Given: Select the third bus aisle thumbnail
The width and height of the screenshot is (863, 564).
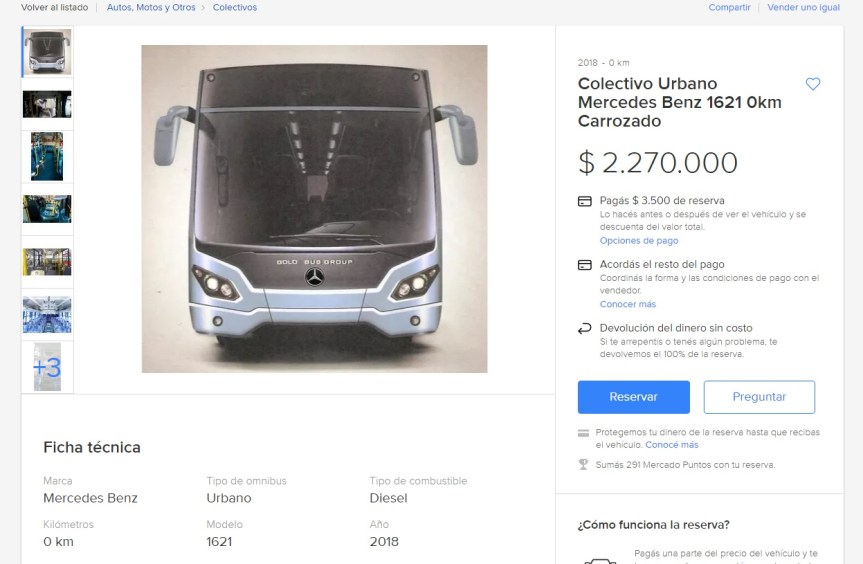Looking at the screenshot, I should (x=47, y=156).
